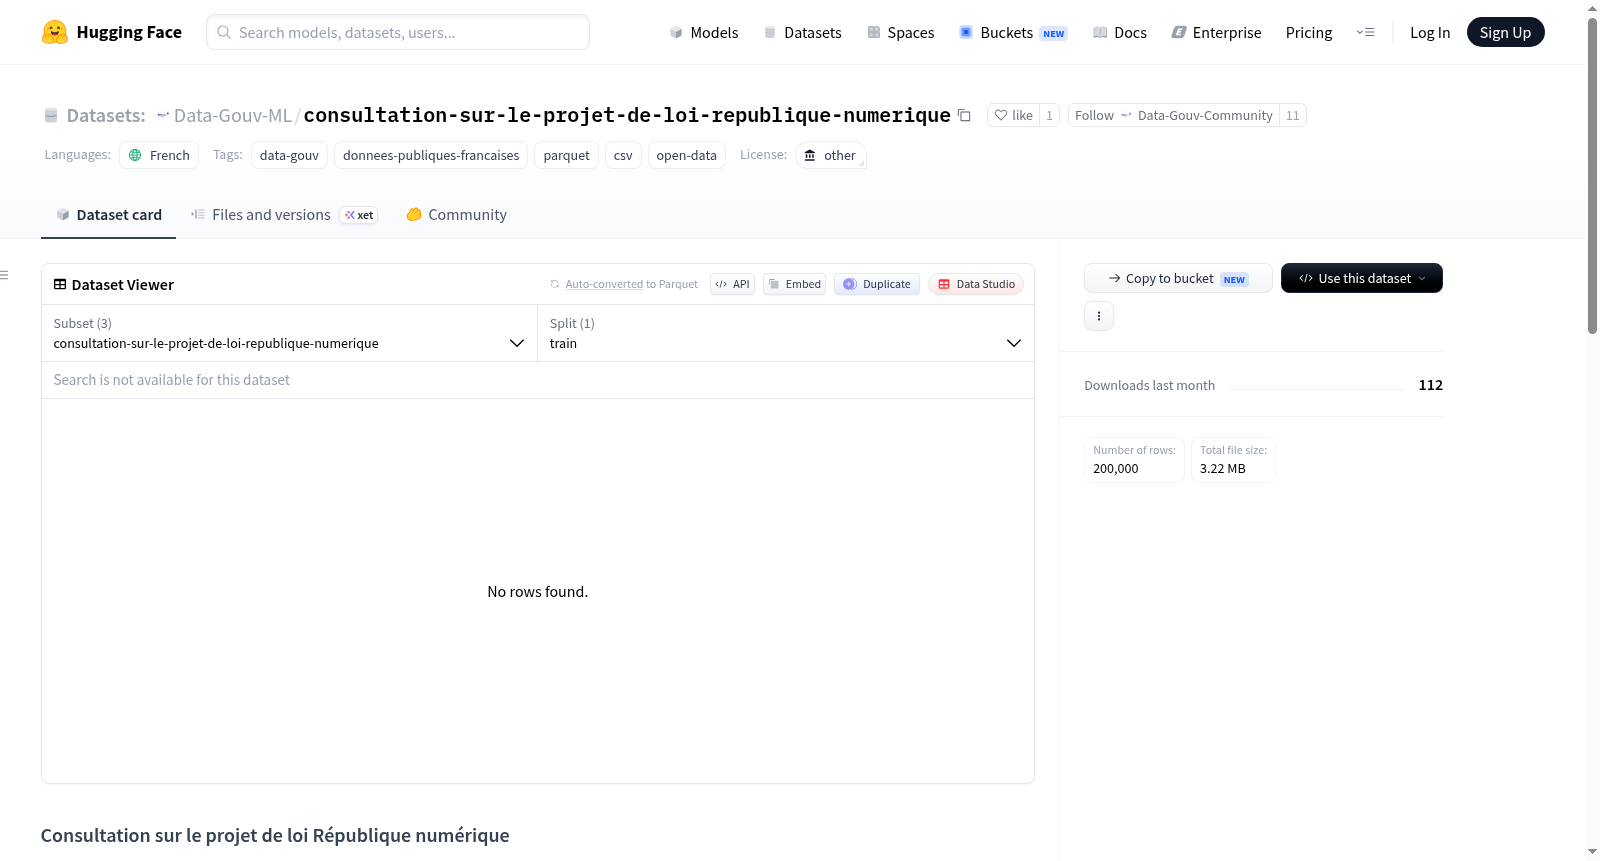1600x861 pixels.
Task: Select the French language tag
Action: (159, 155)
